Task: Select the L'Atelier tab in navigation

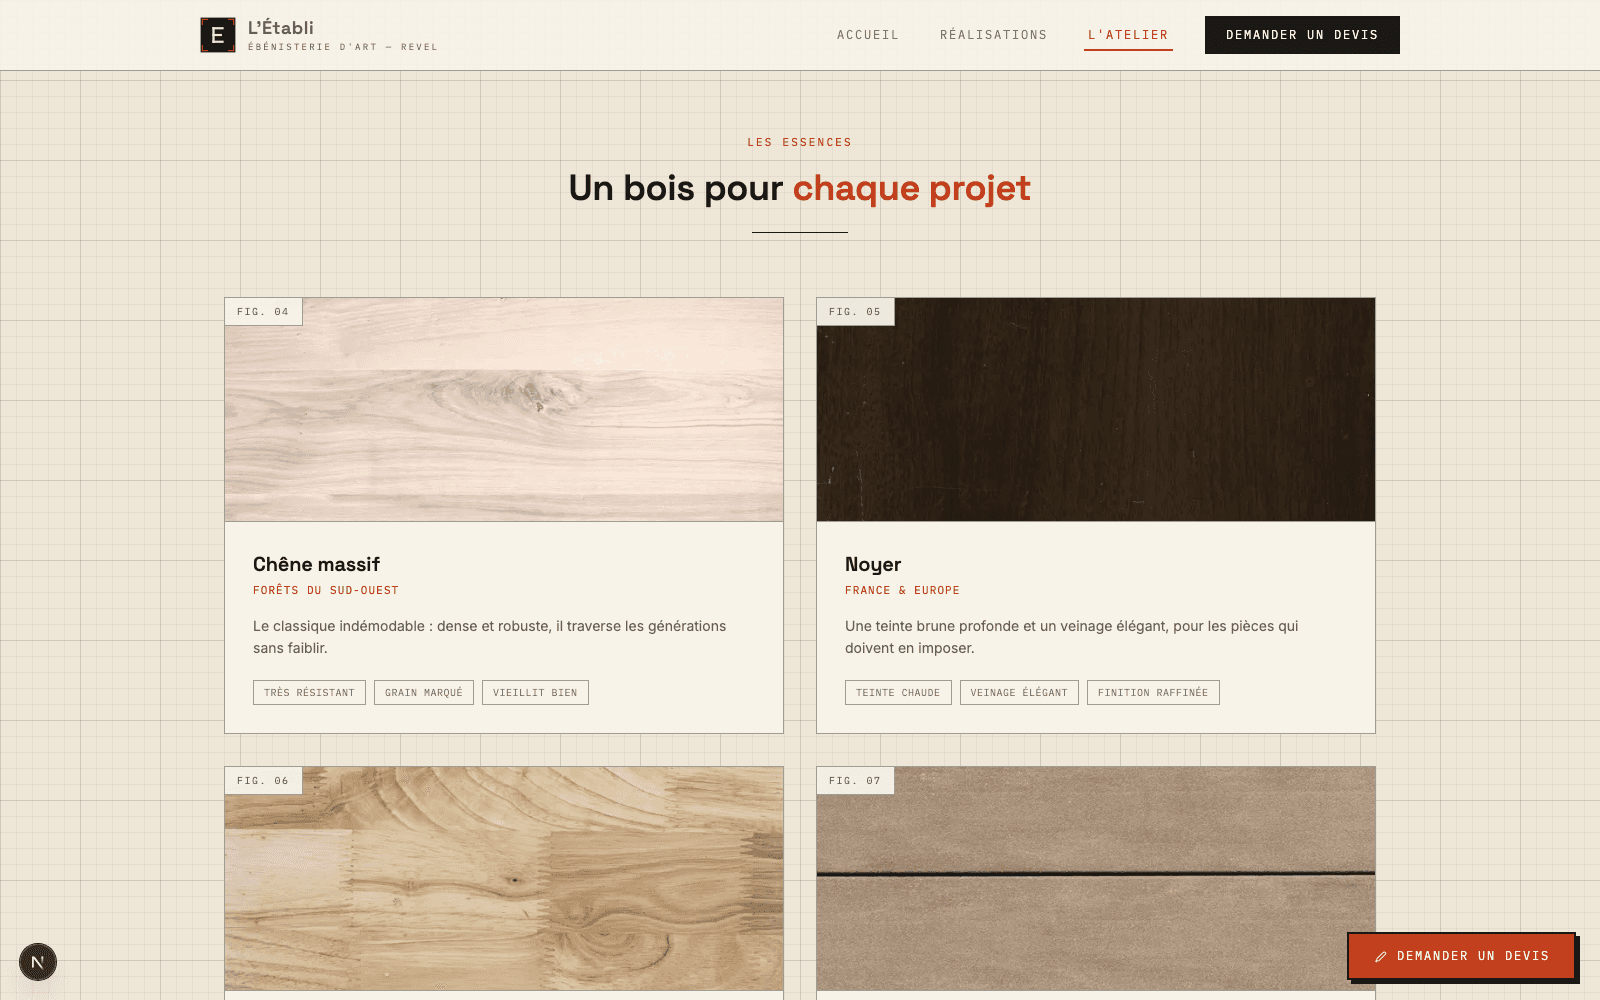Action: [1128, 35]
